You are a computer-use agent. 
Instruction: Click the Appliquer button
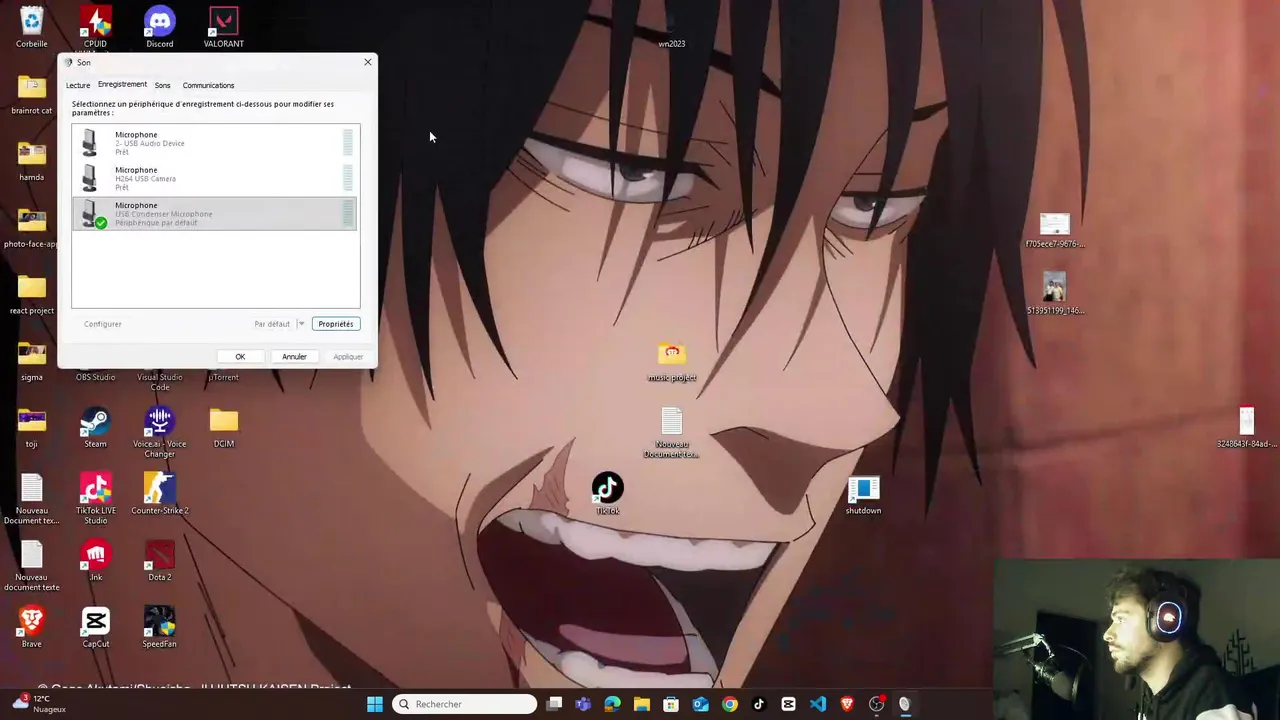tap(348, 357)
